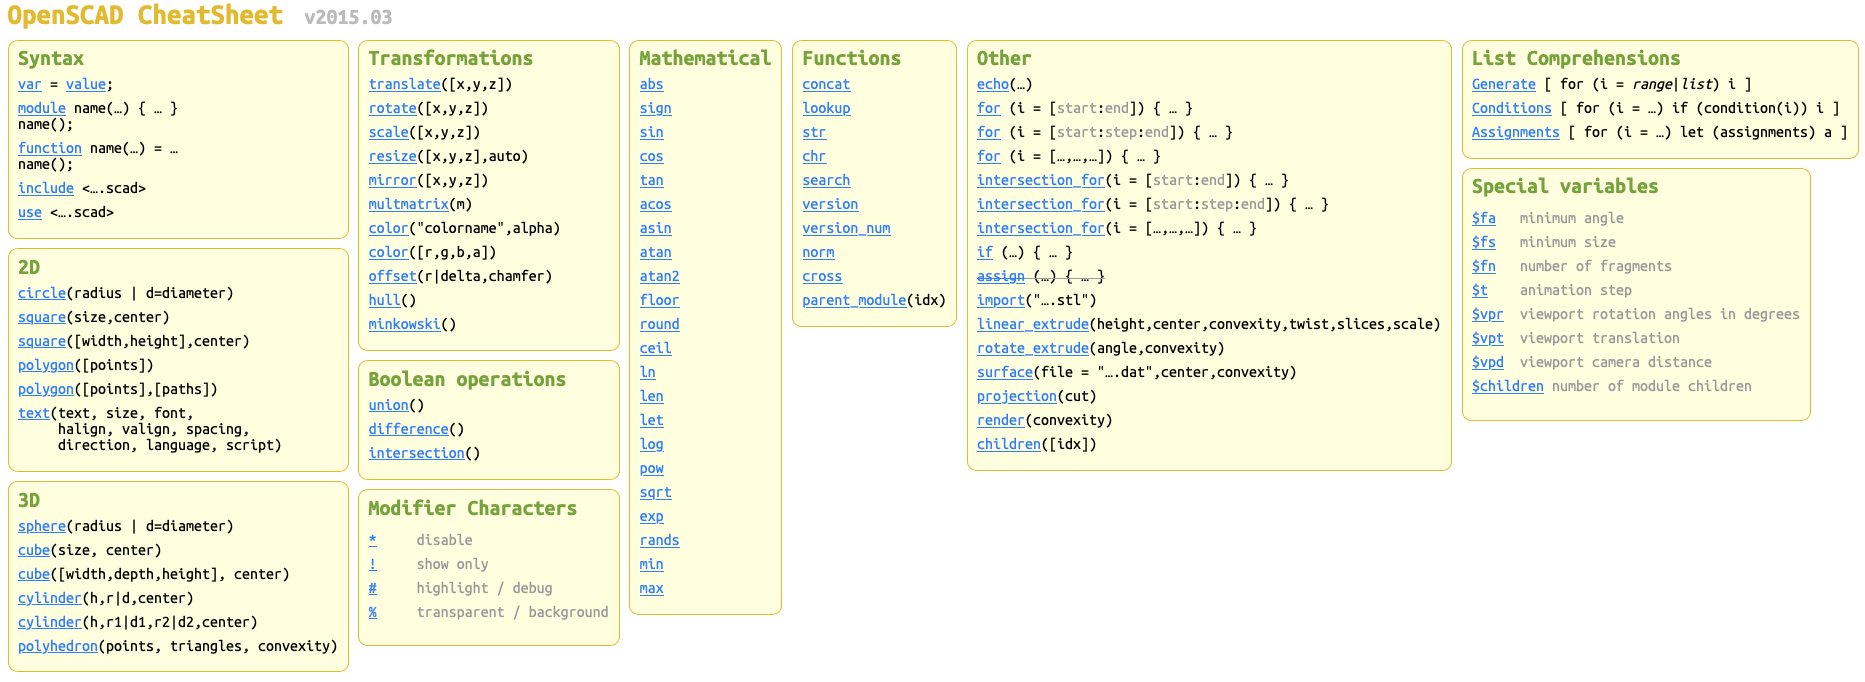Viewport: 1865px width, 682px height.
Task: Open the polyhedron documentation link
Action: [58, 647]
